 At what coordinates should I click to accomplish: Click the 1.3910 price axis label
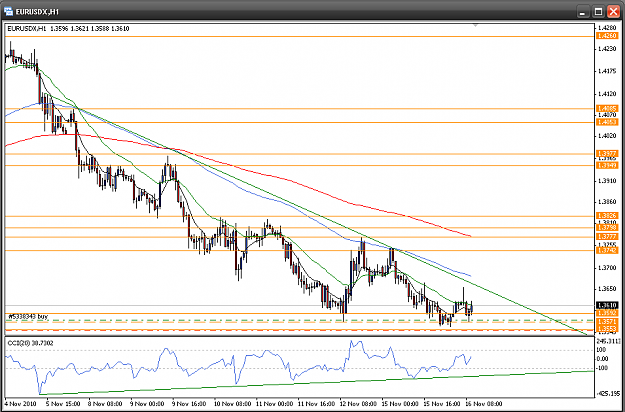pyautogui.click(x=607, y=181)
